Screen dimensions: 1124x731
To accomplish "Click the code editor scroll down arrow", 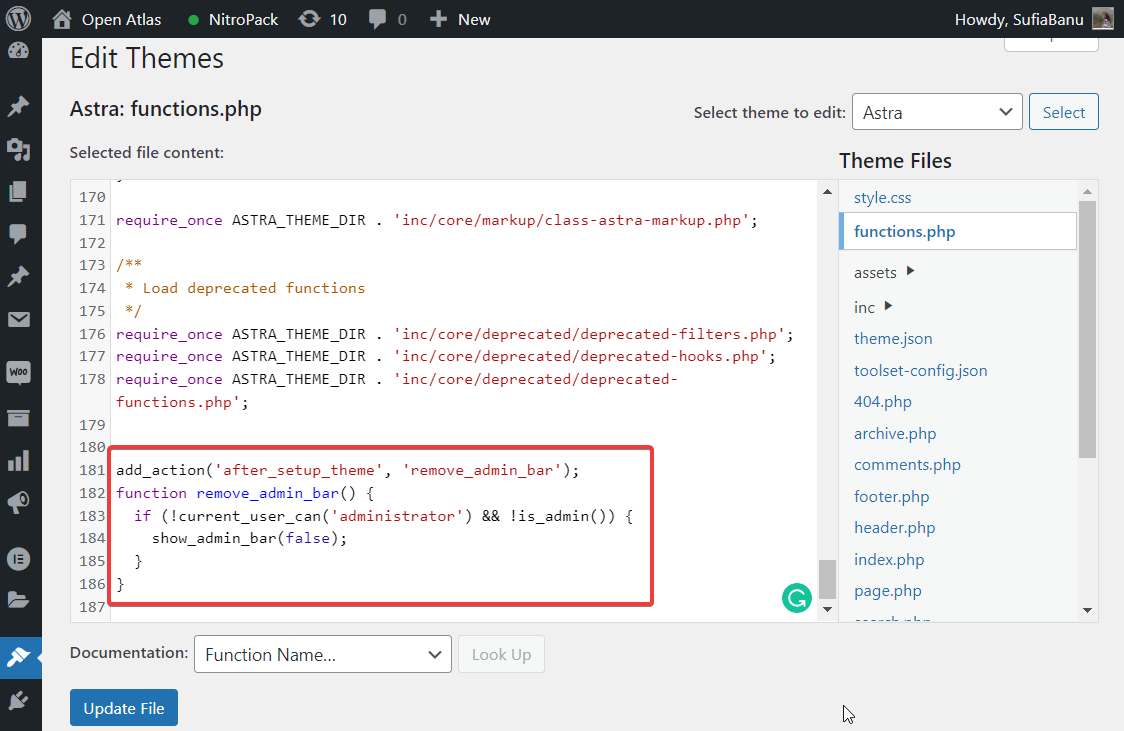I will (x=827, y=609).
